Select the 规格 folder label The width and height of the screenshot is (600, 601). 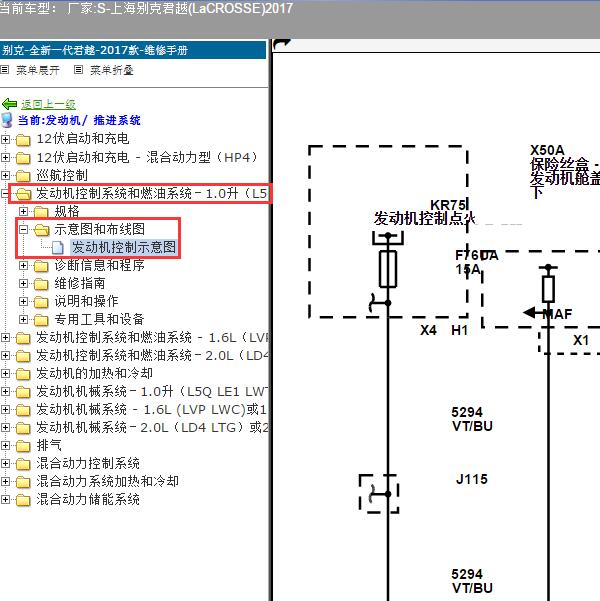tap(67, 211)
